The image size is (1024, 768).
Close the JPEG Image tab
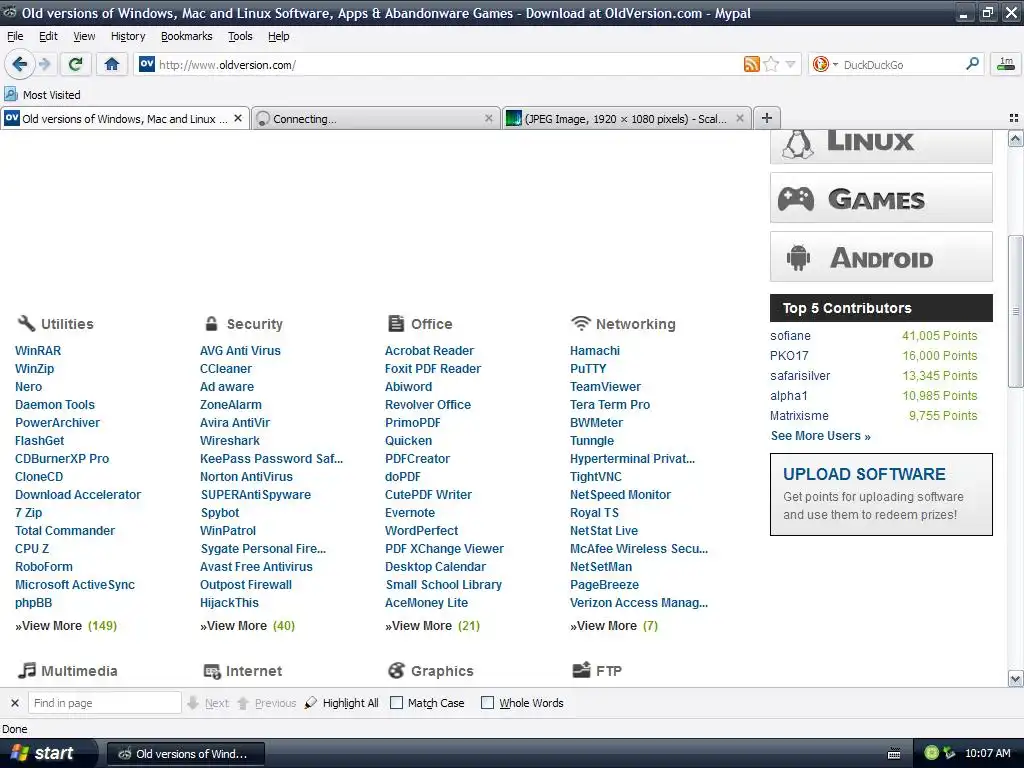coord(740,118)
